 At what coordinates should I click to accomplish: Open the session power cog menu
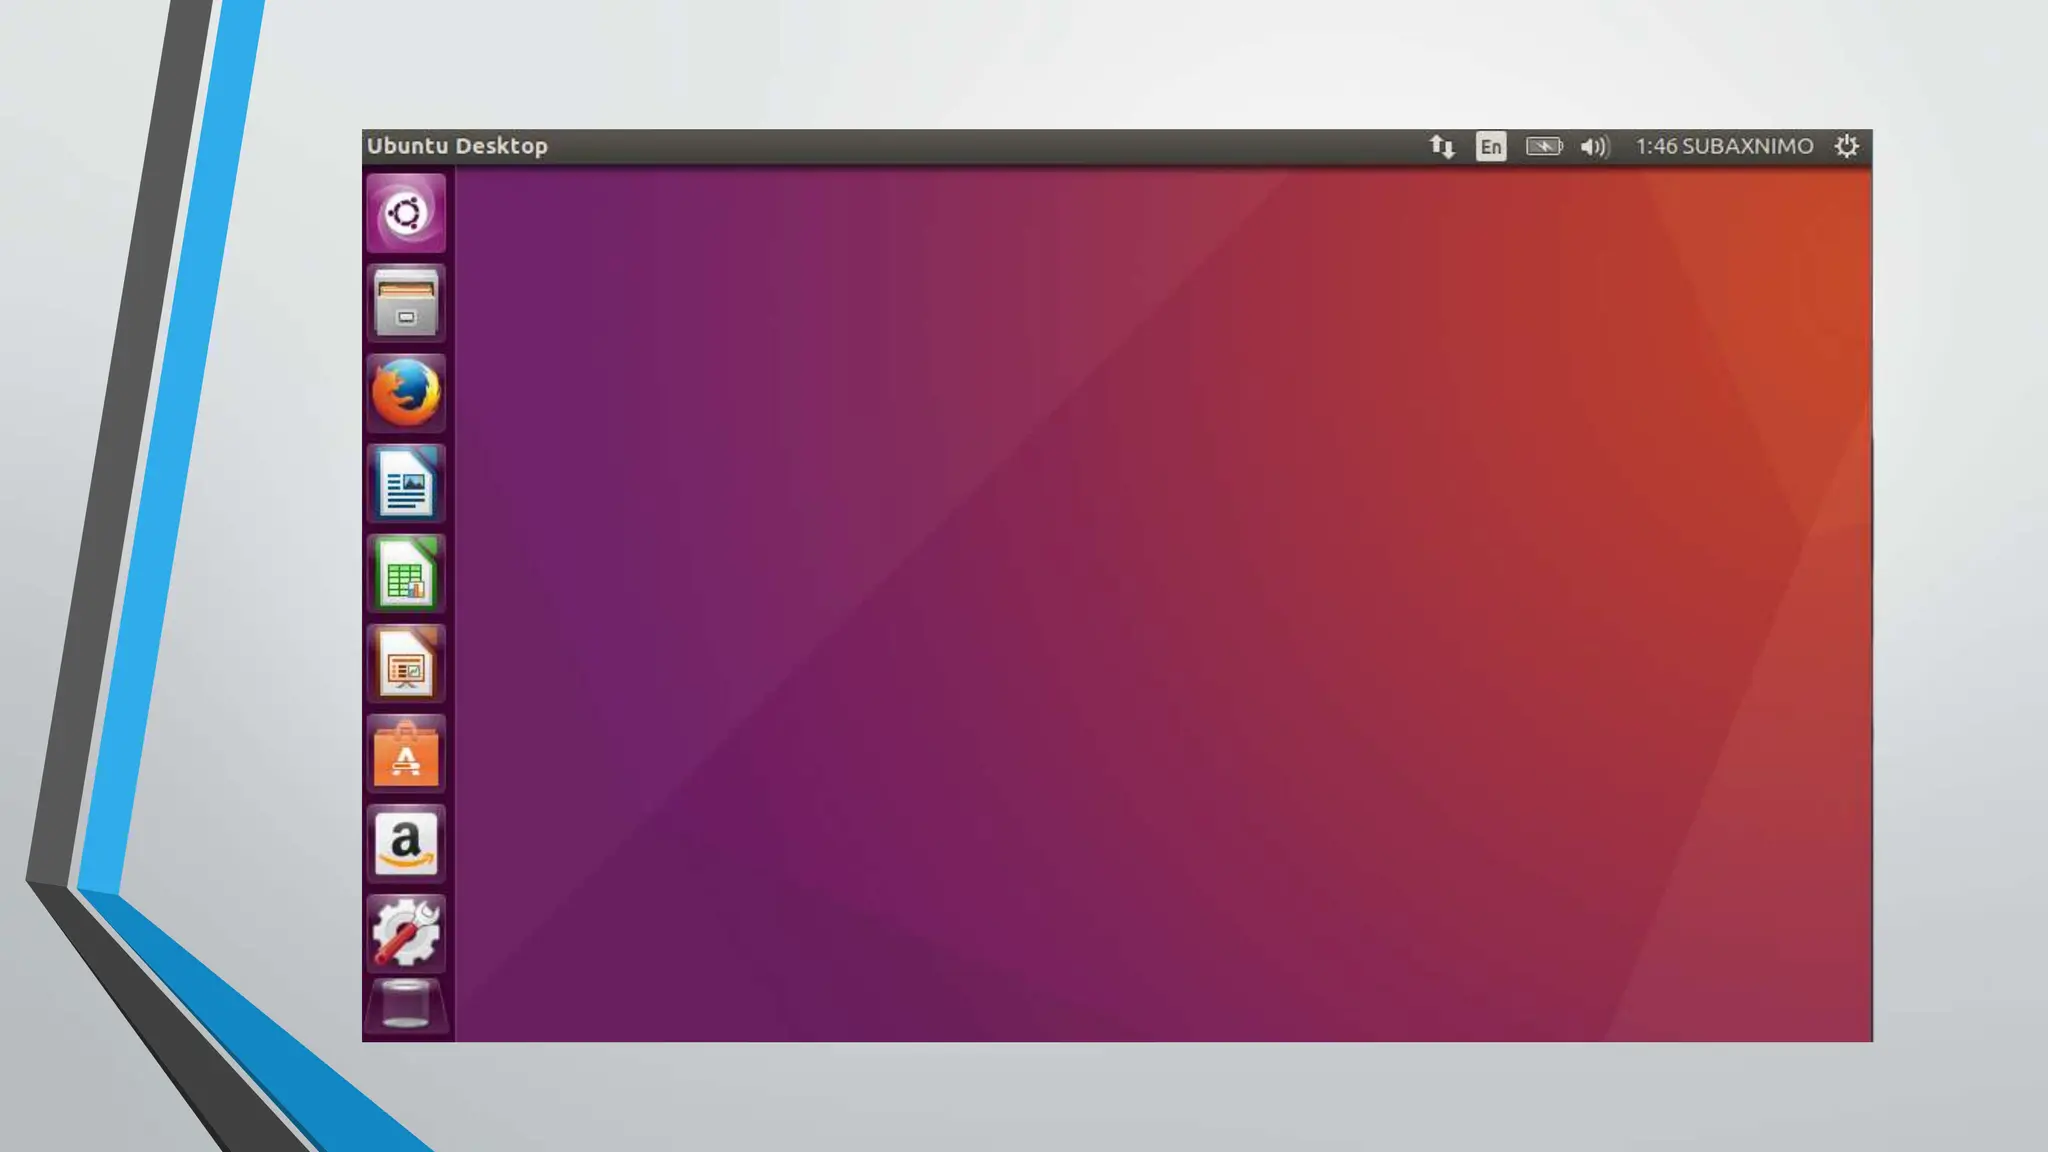[x=1846, y=147]
